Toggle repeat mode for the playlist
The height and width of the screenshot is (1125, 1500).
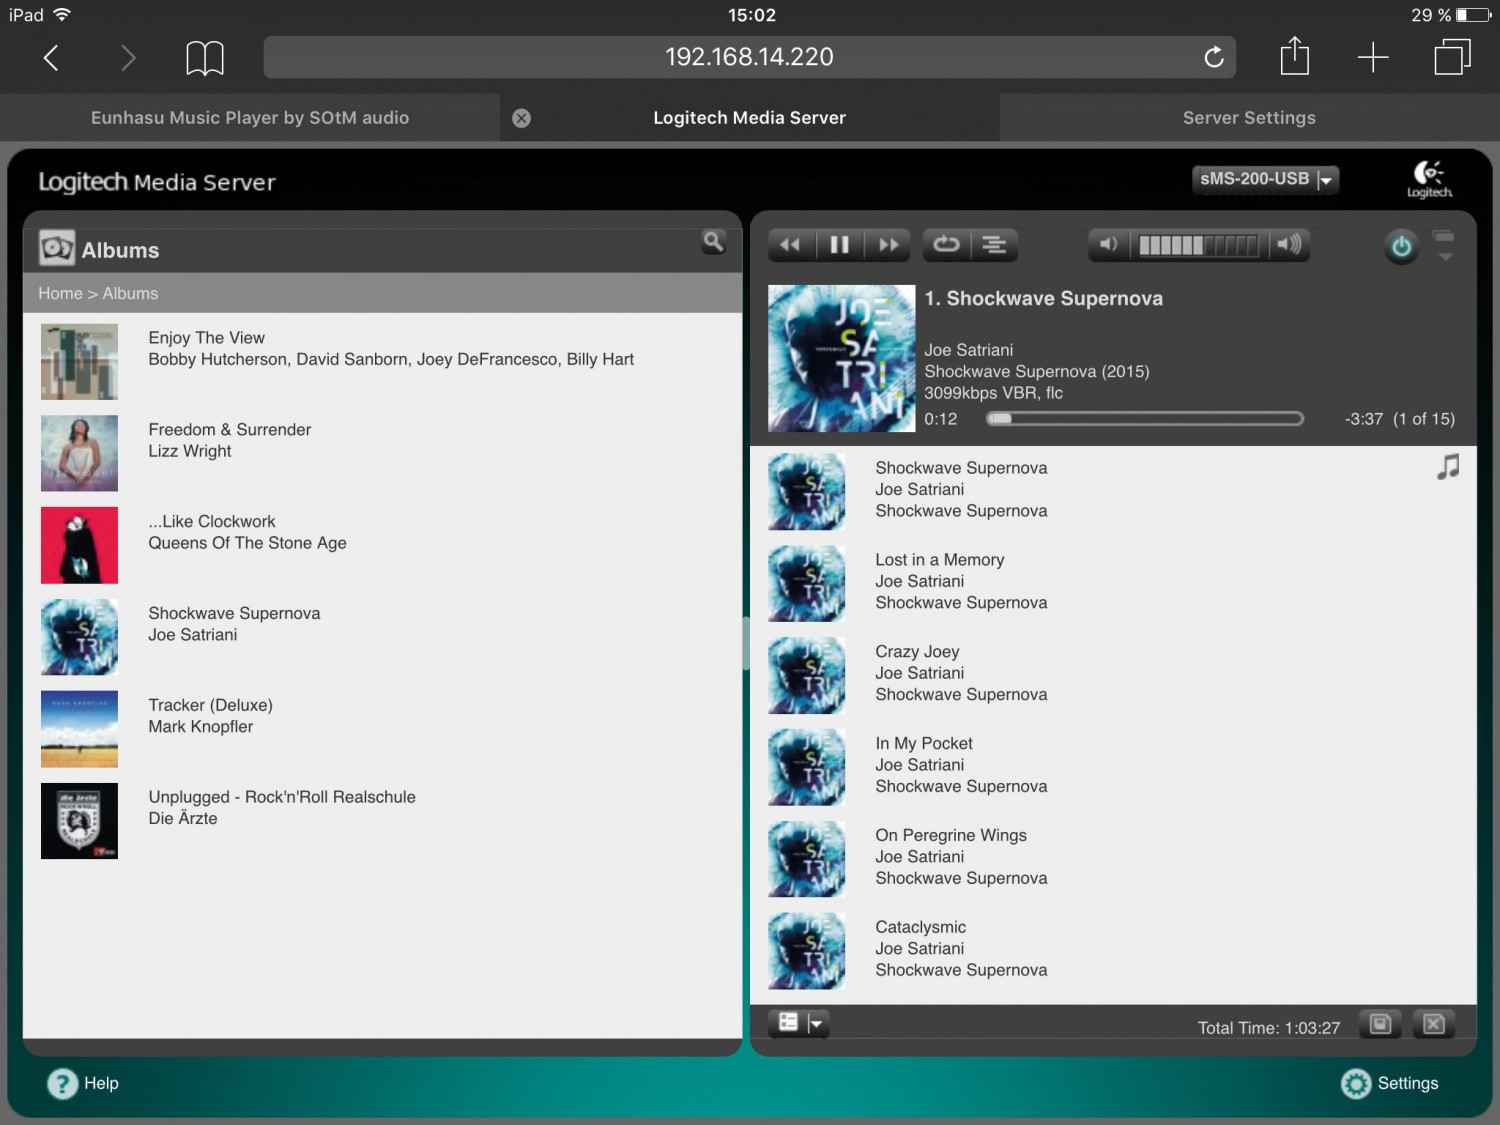(x=946, y=245)
